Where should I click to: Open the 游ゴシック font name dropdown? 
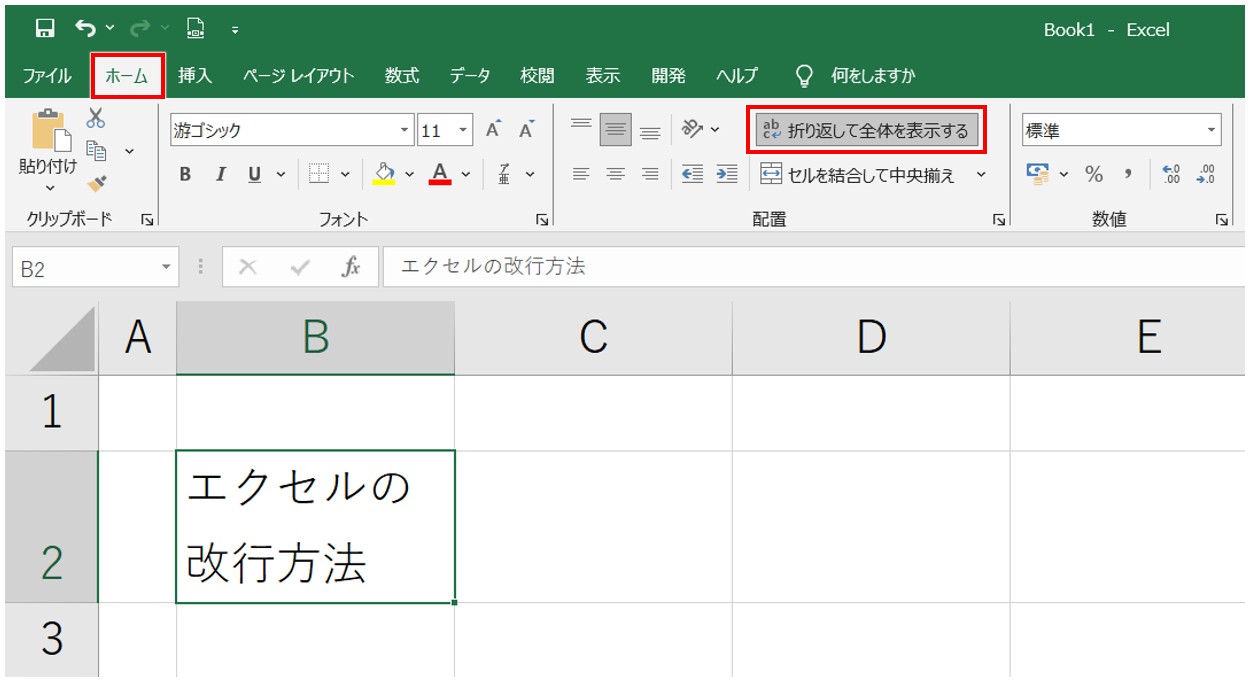[x=405, y=131]
